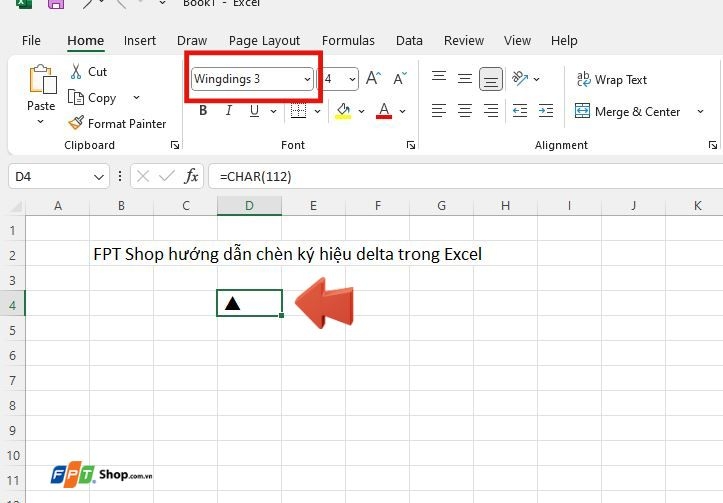Click the Save icon in title bar
The image size is (723, 503).
click(x=56, y=4)
